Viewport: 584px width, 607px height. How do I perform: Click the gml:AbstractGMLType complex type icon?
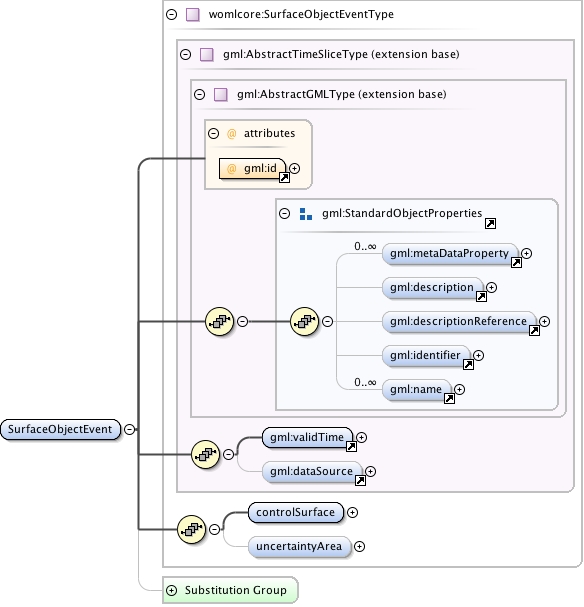(221, 94)
